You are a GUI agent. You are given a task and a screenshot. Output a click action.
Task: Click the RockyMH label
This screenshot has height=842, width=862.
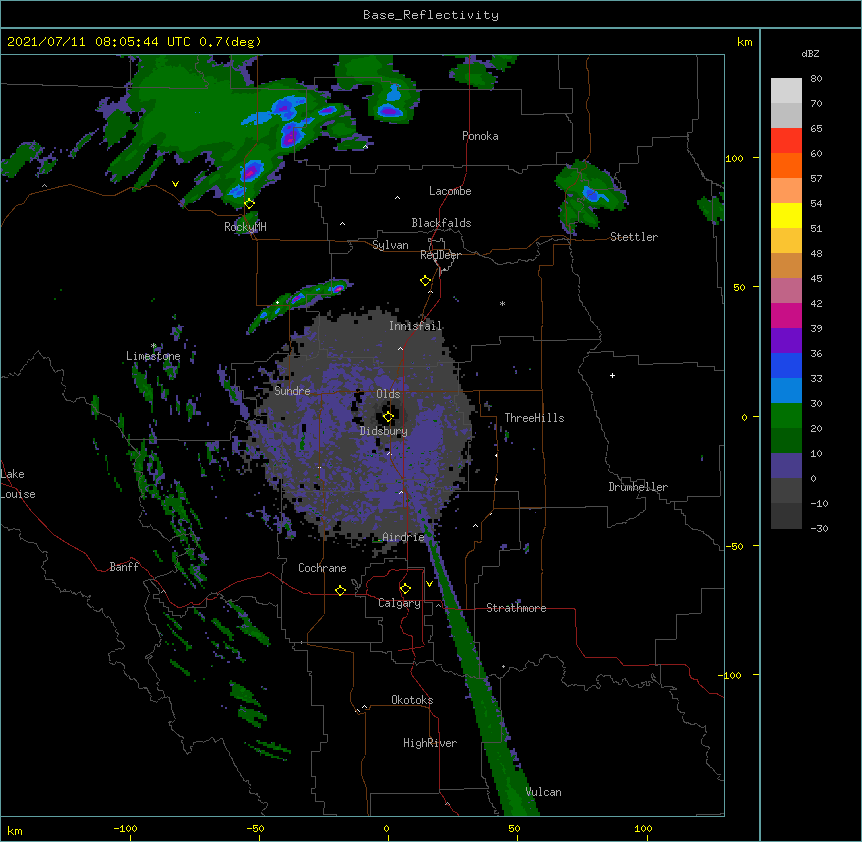click(x=245, y=227)
